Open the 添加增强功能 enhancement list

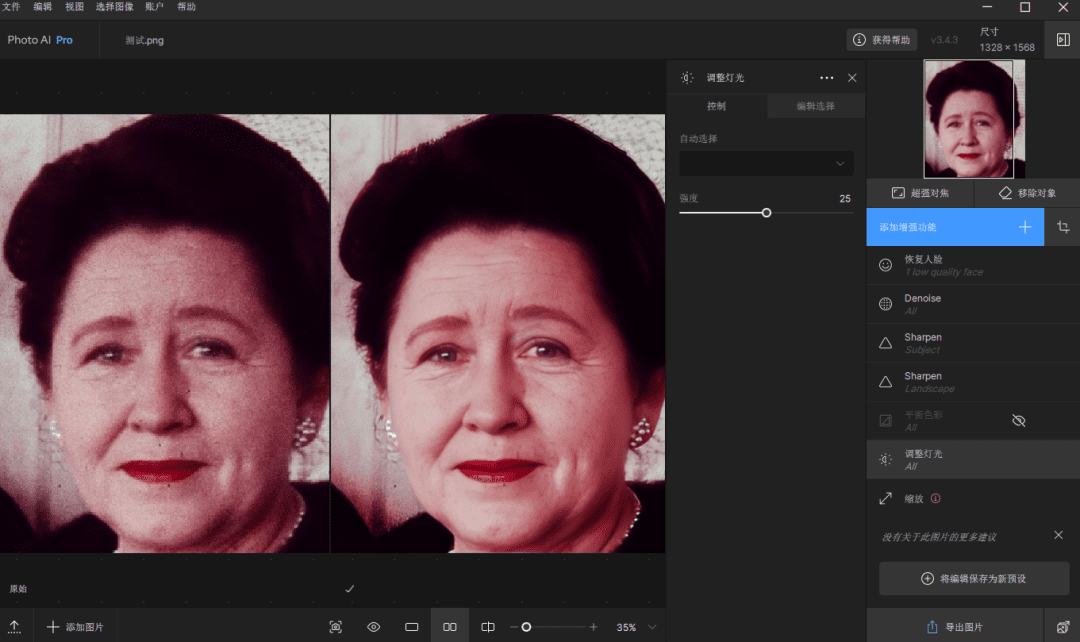click(x=955, y=227)
